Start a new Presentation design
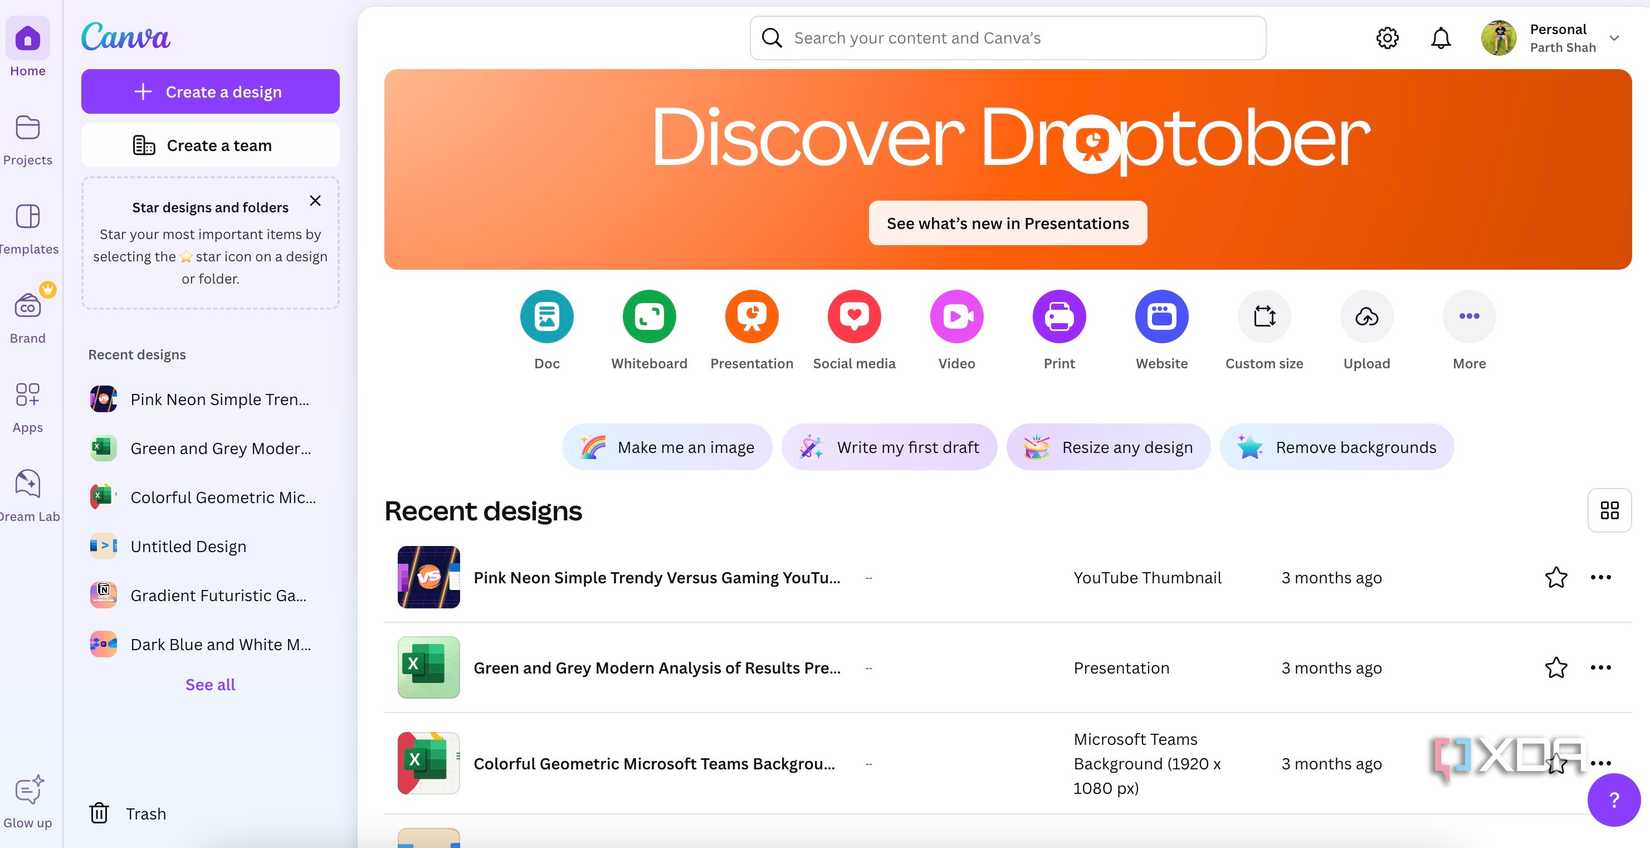 [x=752, y=317]
